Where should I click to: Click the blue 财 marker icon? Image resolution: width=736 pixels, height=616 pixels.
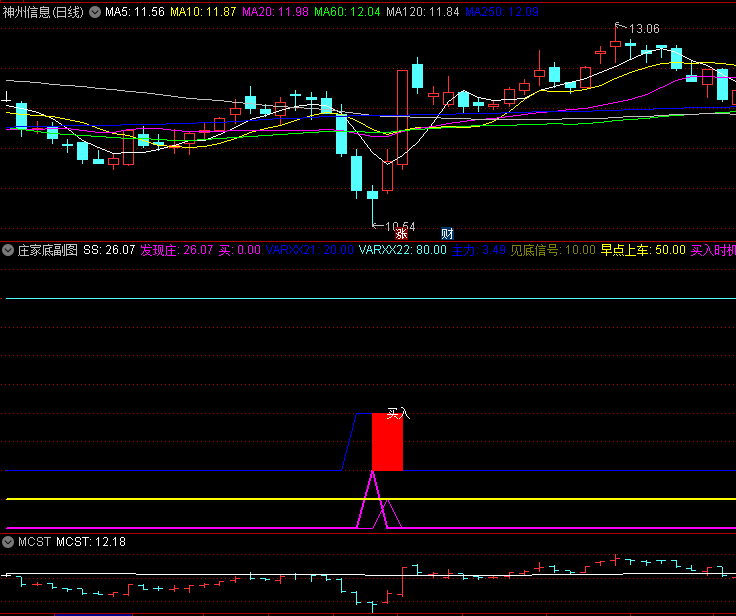tap(447, 233)
